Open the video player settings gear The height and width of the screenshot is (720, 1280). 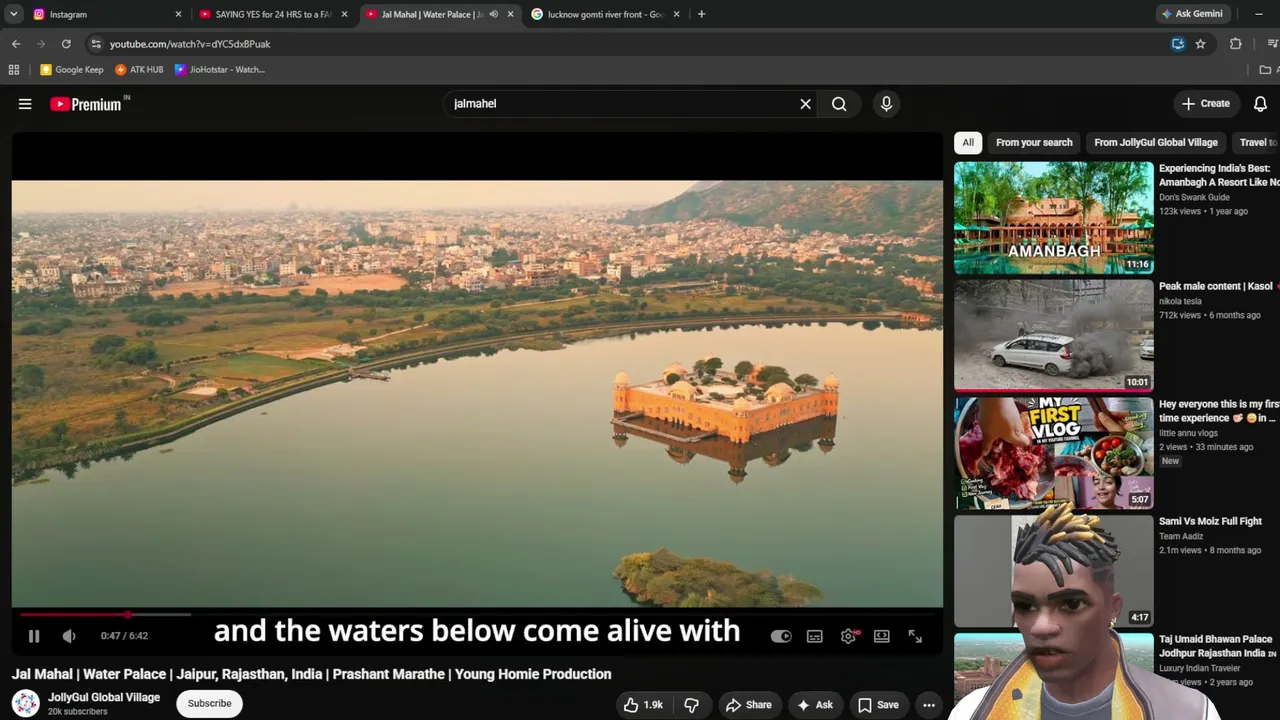[x=848, y=636]
